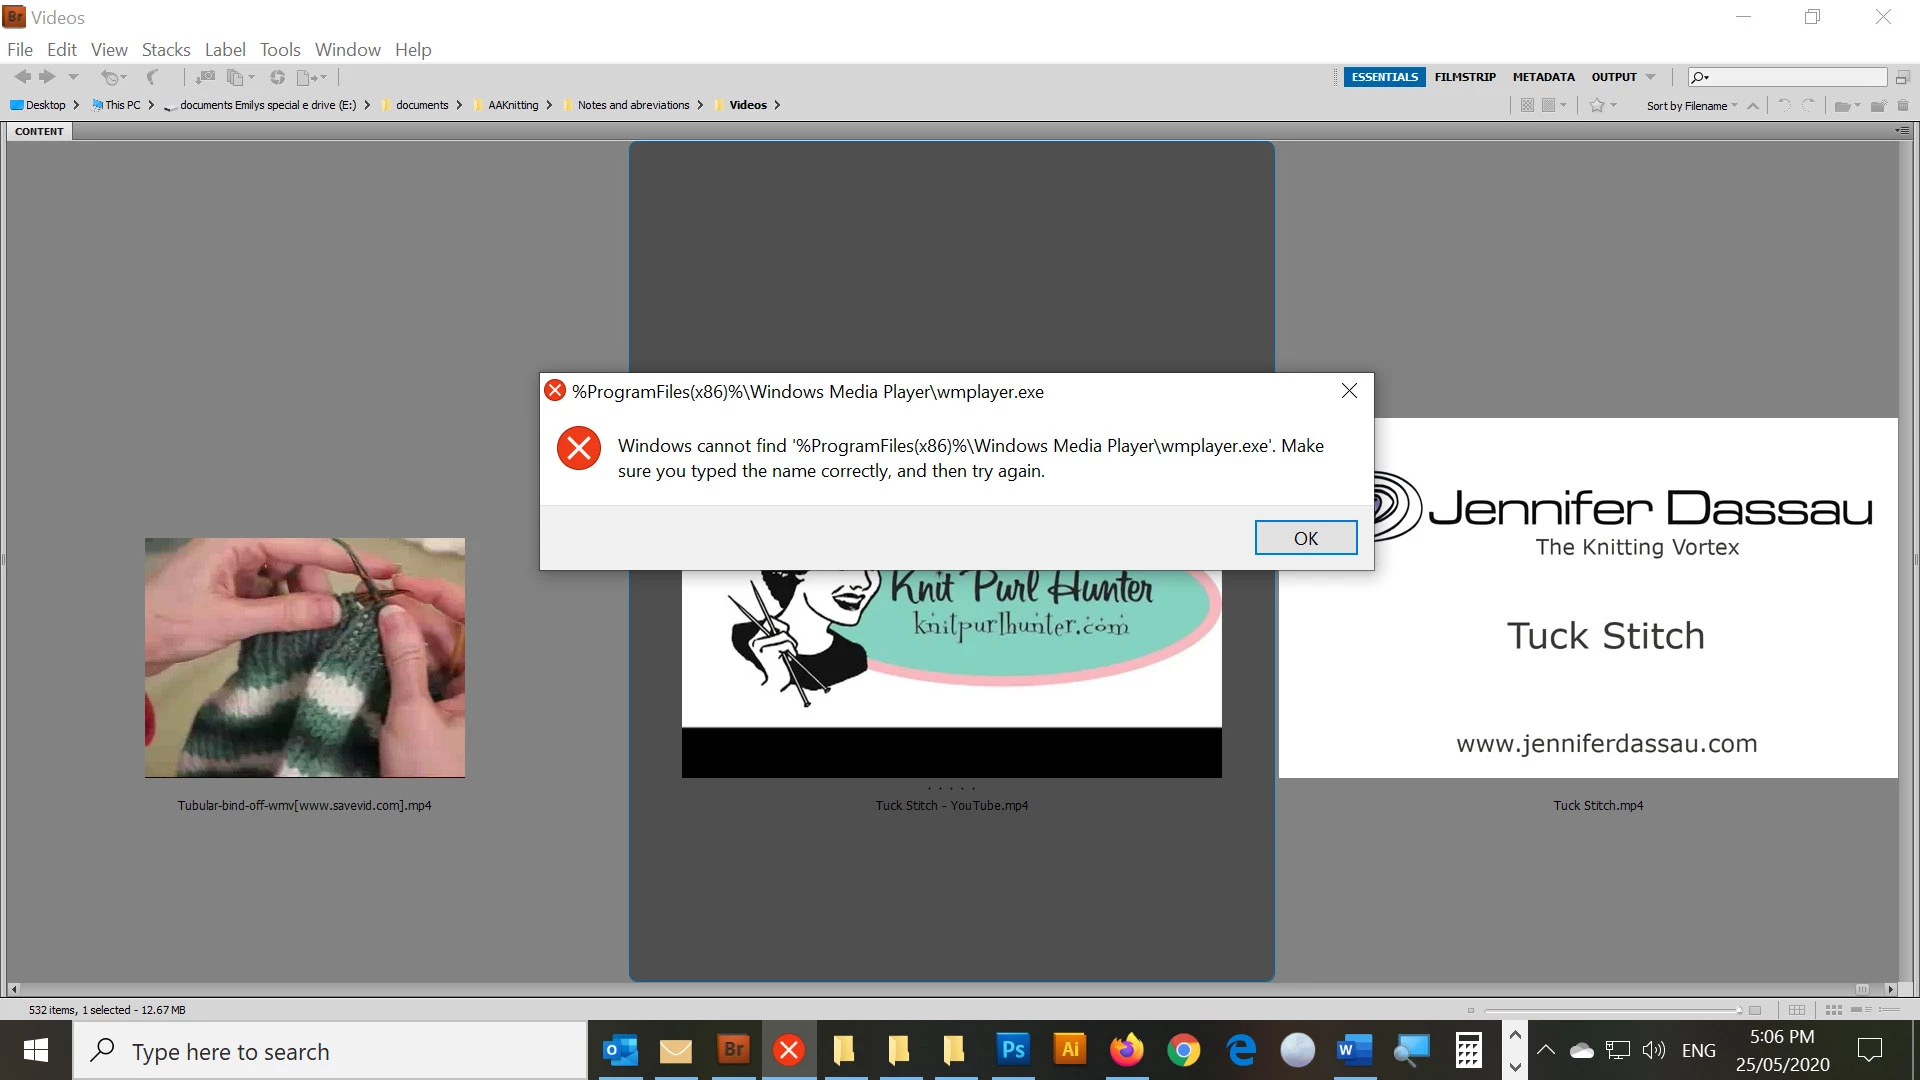Switch to the FILMSTRIP workspace
Screen dimensions: 1920x1080
point(1464,77)
